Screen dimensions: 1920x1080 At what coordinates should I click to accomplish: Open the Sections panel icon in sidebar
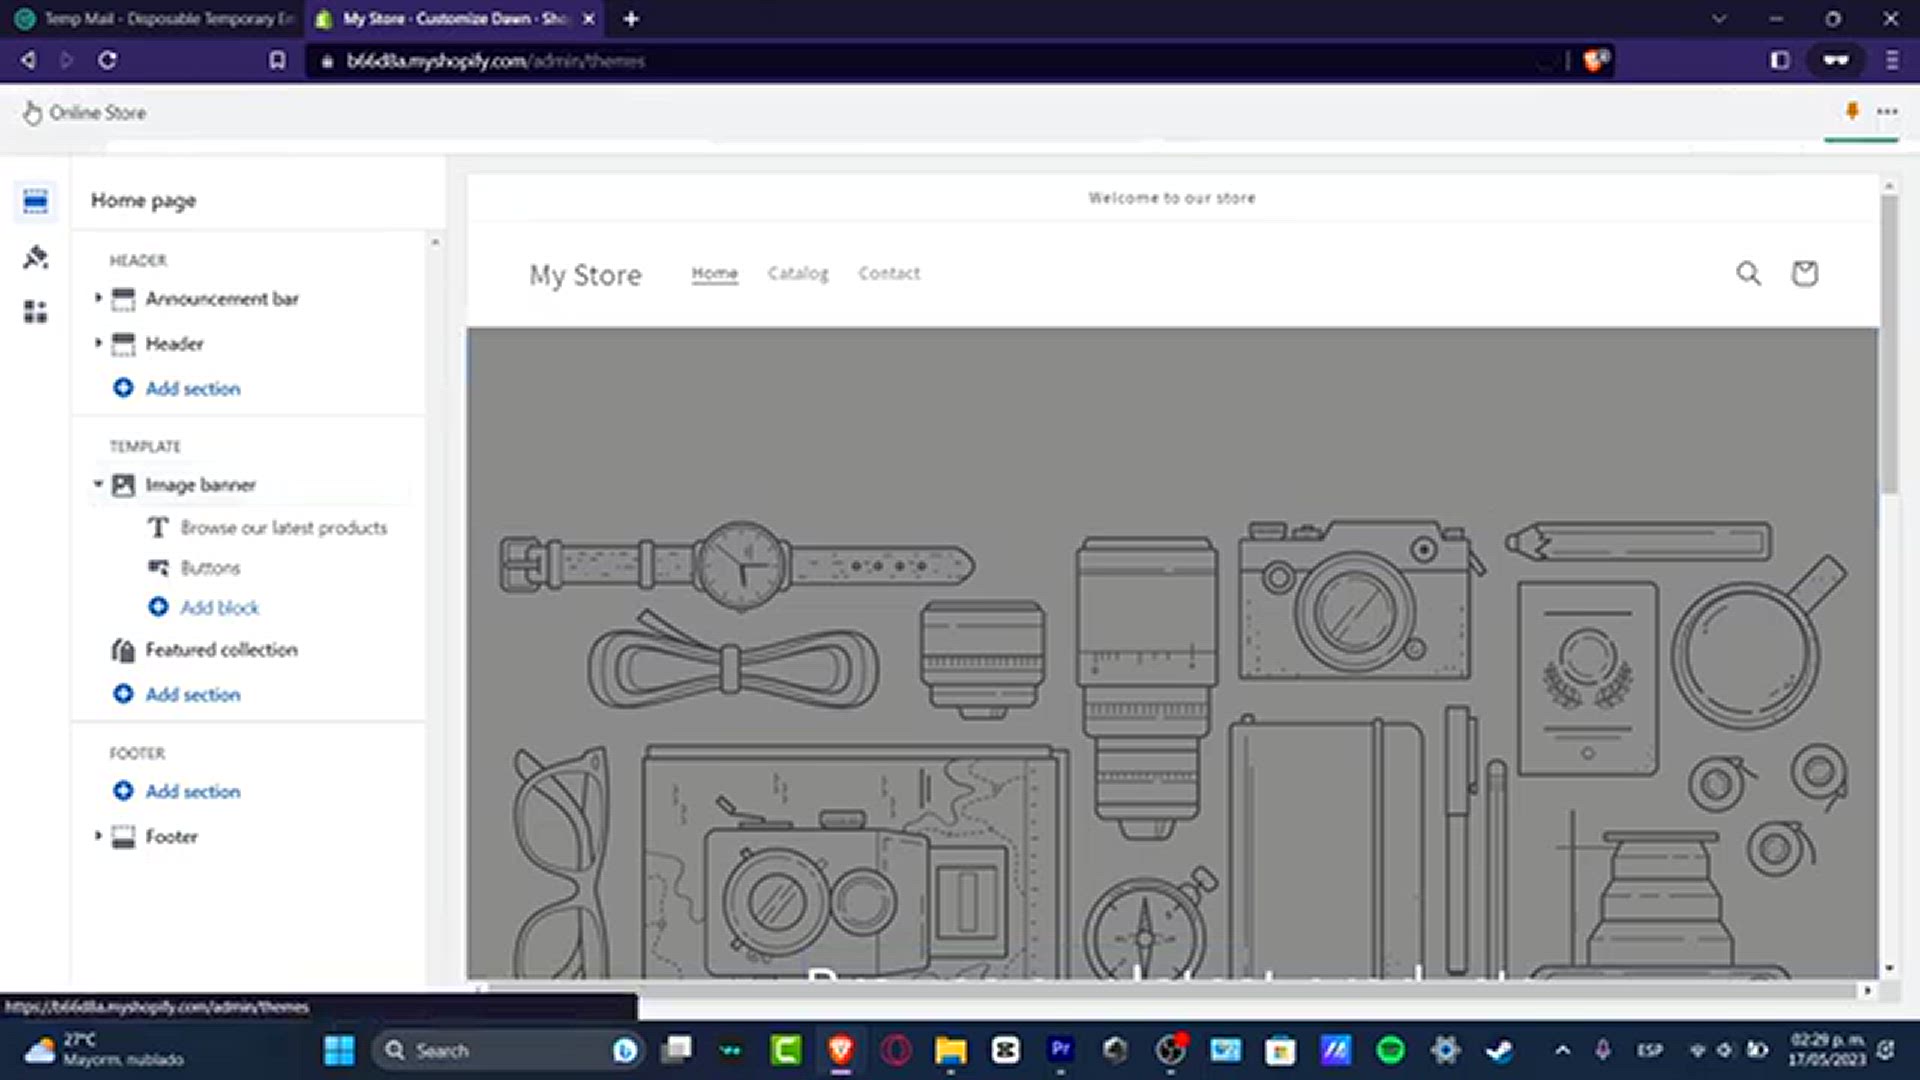(35, 202)
